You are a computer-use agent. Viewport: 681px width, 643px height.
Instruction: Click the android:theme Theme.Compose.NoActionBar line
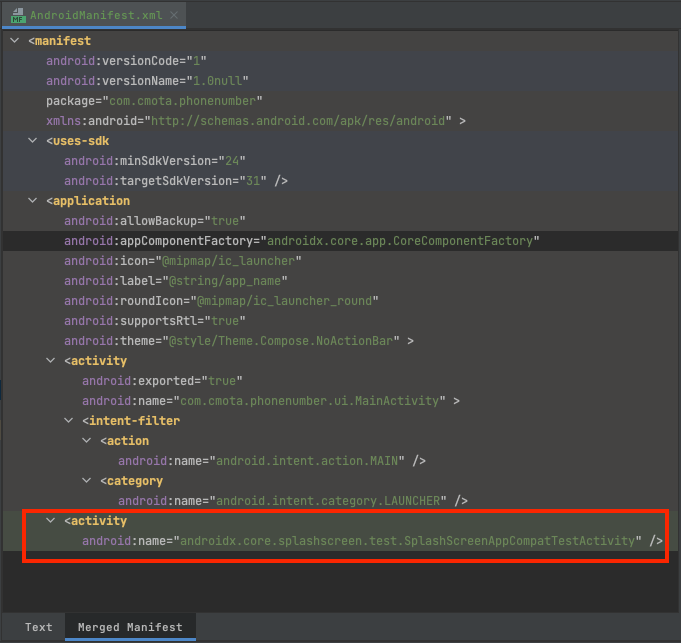click(239, 340)
